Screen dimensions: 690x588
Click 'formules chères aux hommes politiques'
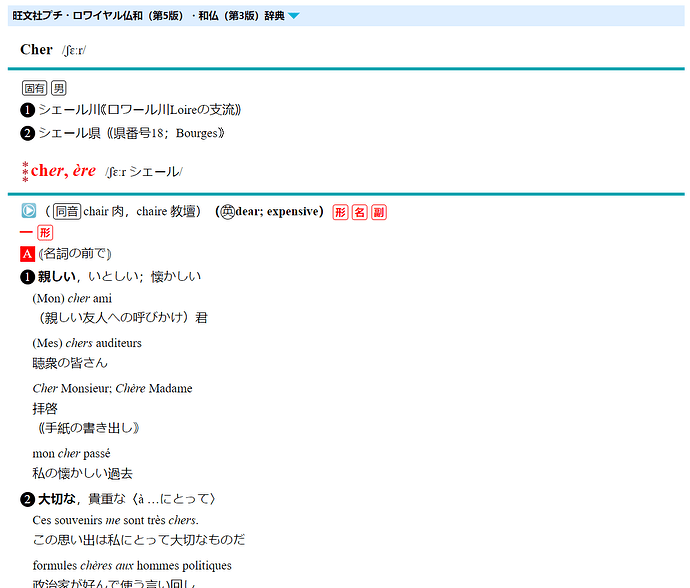(132, 565)
